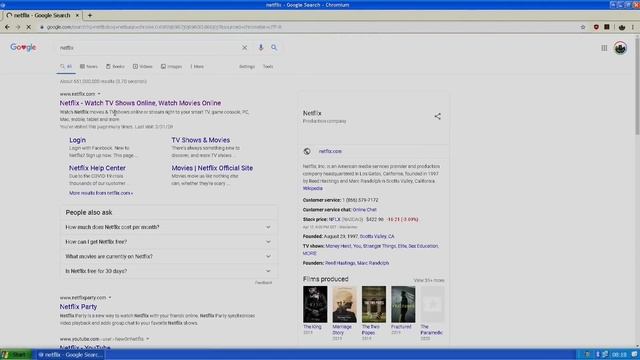Open netflix.com link in knowledge panel
This screenshot has height=360, width=640.
[330, 151]
